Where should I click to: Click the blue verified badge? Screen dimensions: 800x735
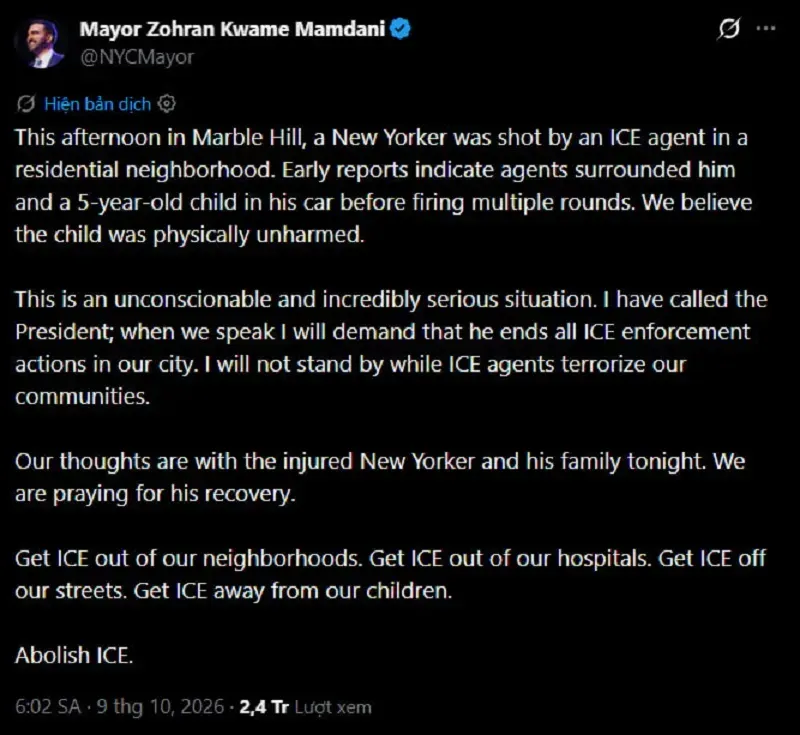click(400, 29)
